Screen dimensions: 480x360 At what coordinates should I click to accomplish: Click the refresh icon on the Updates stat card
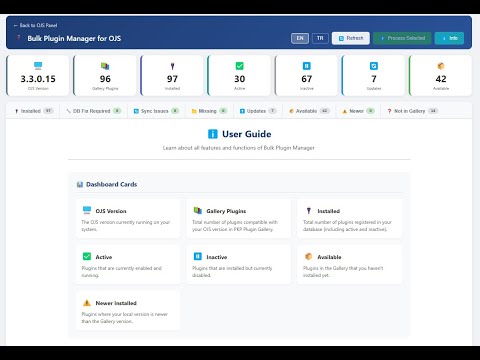pos(374,66)
